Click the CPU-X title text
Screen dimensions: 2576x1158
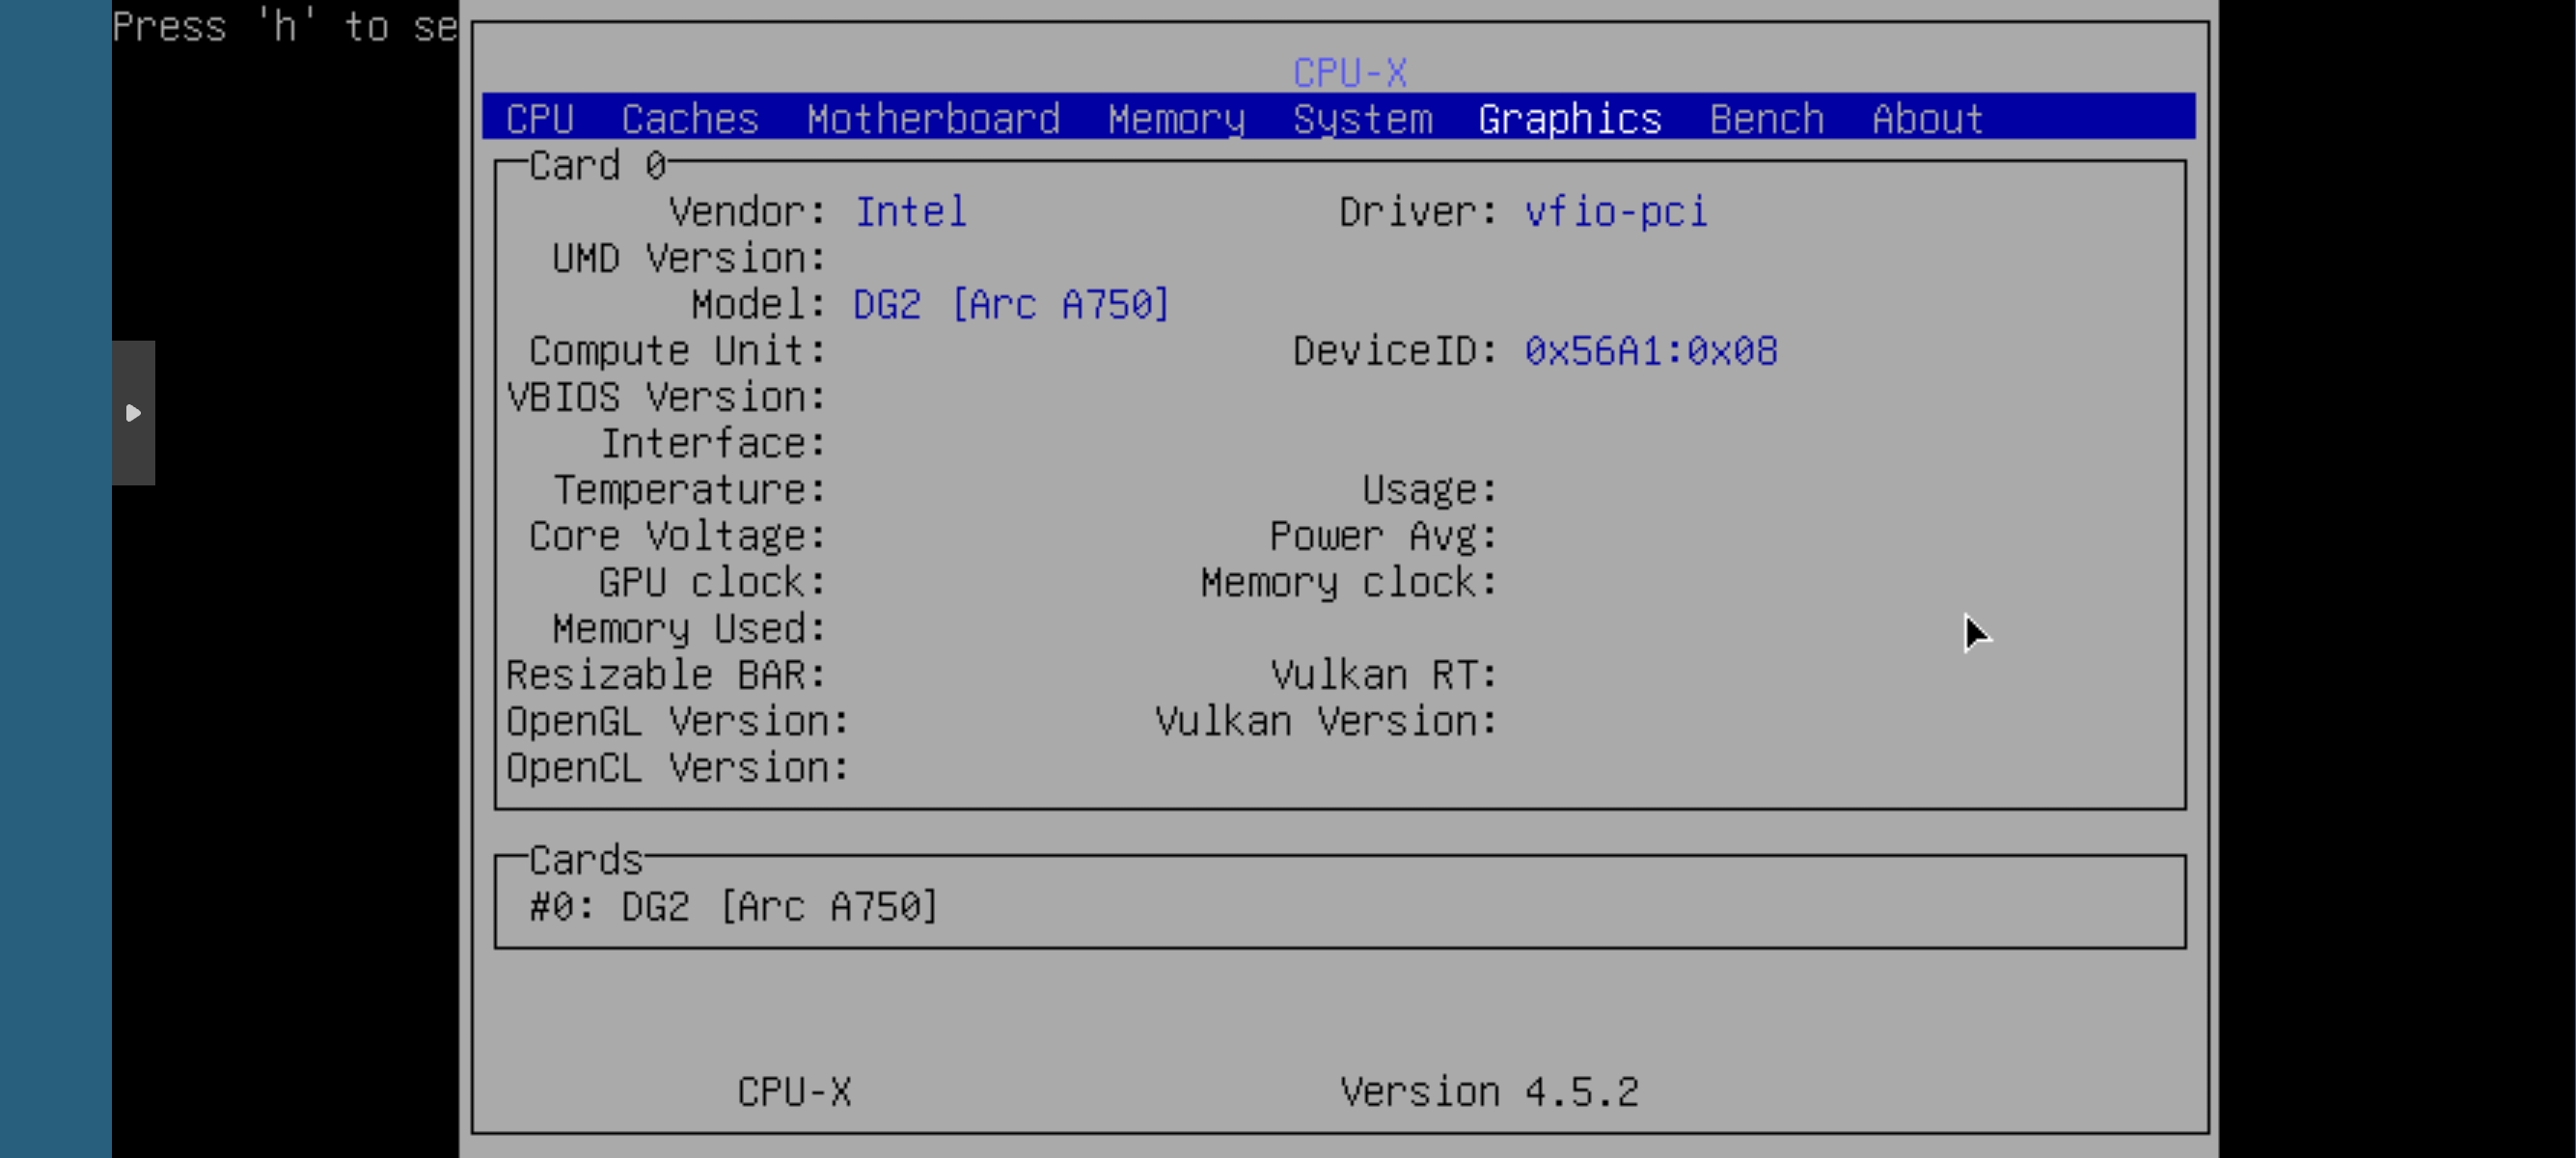coord(1349,73)
